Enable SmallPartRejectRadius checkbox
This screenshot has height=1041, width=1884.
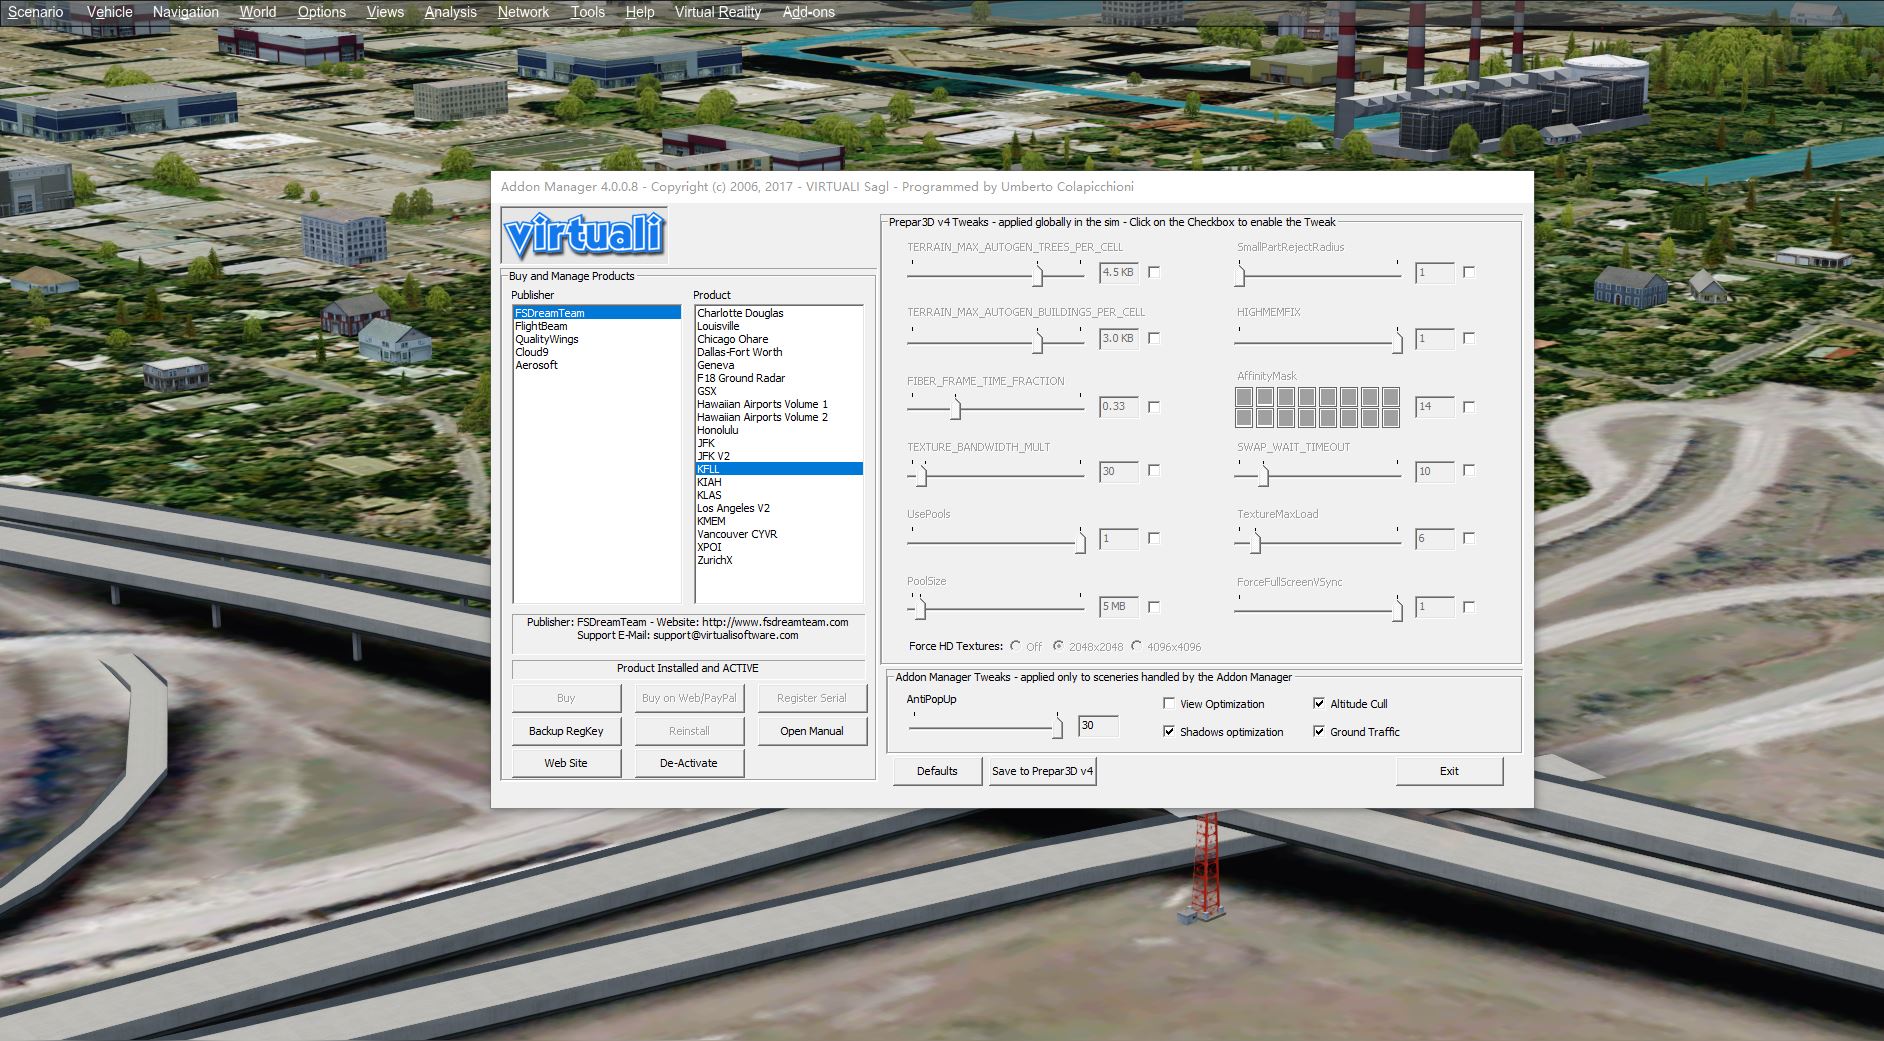1469,272
